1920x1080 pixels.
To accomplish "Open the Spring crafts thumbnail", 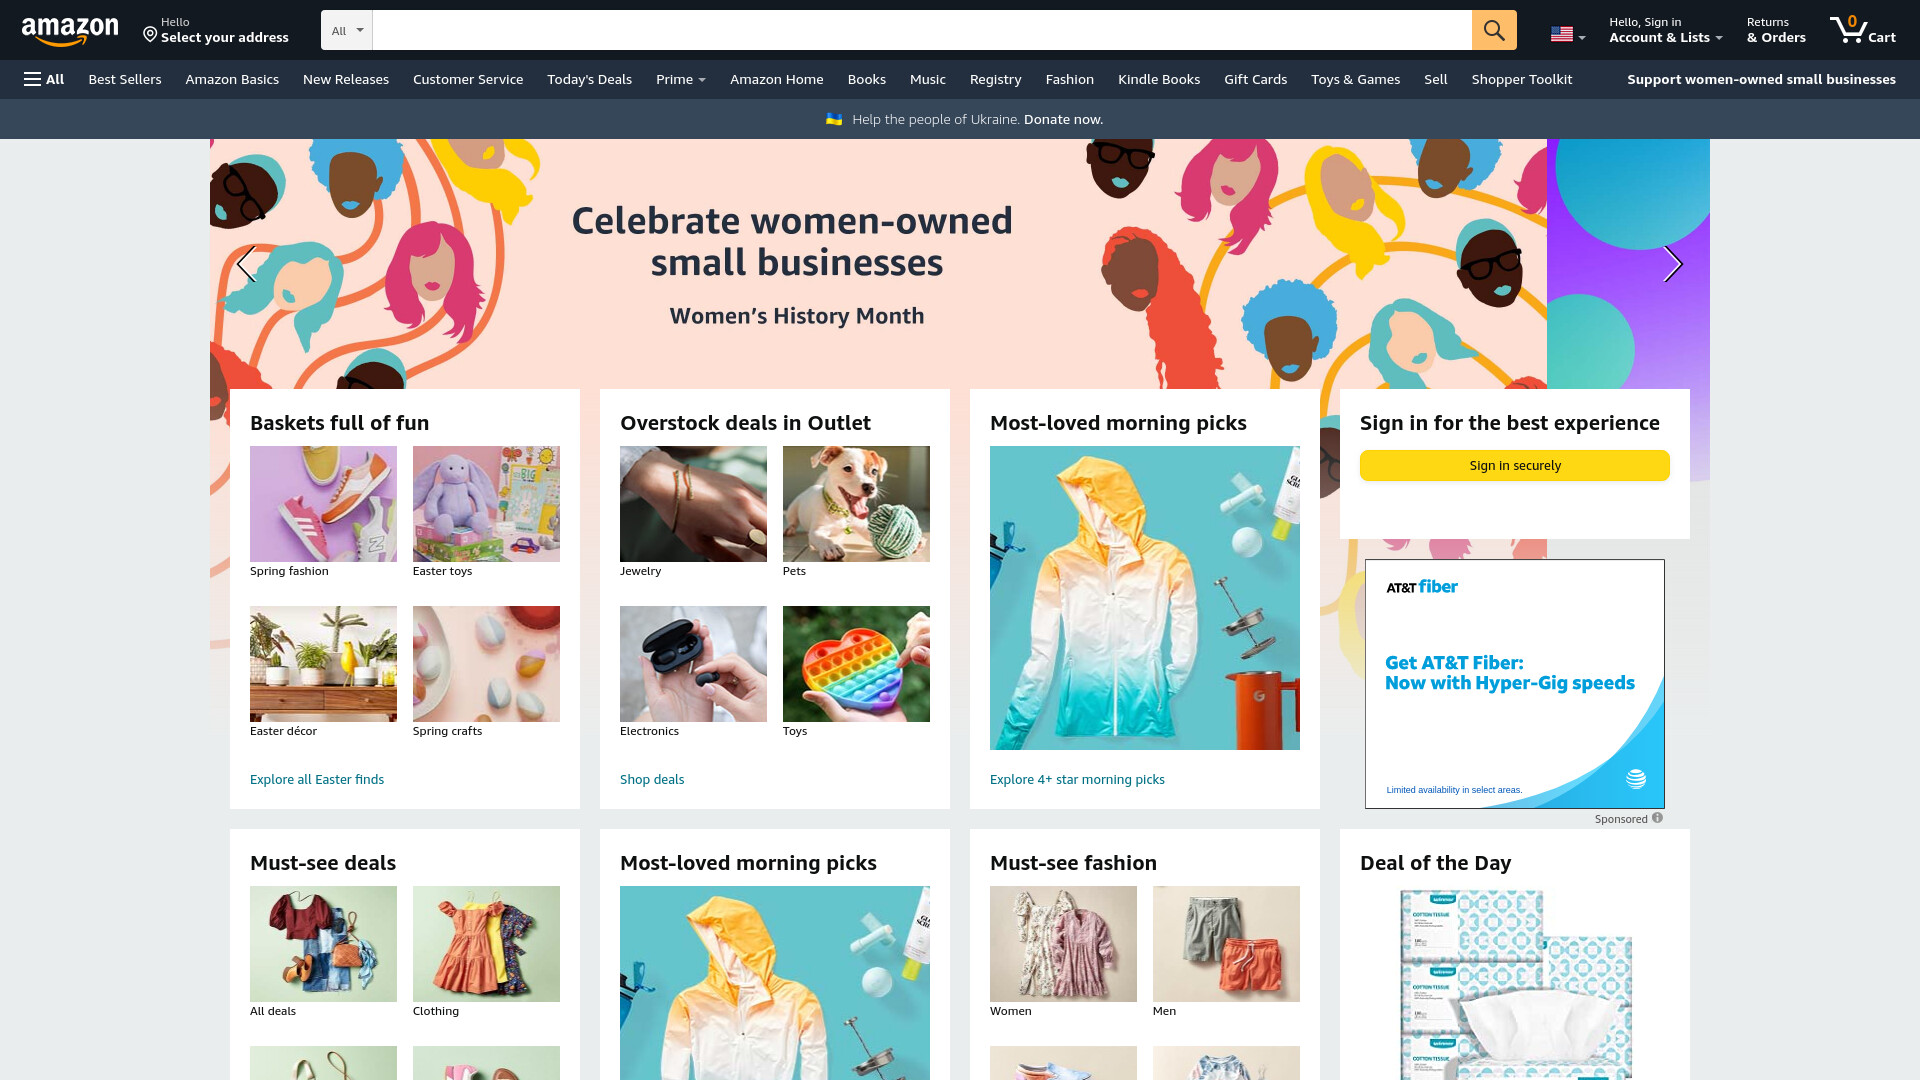I will (486, 664).
